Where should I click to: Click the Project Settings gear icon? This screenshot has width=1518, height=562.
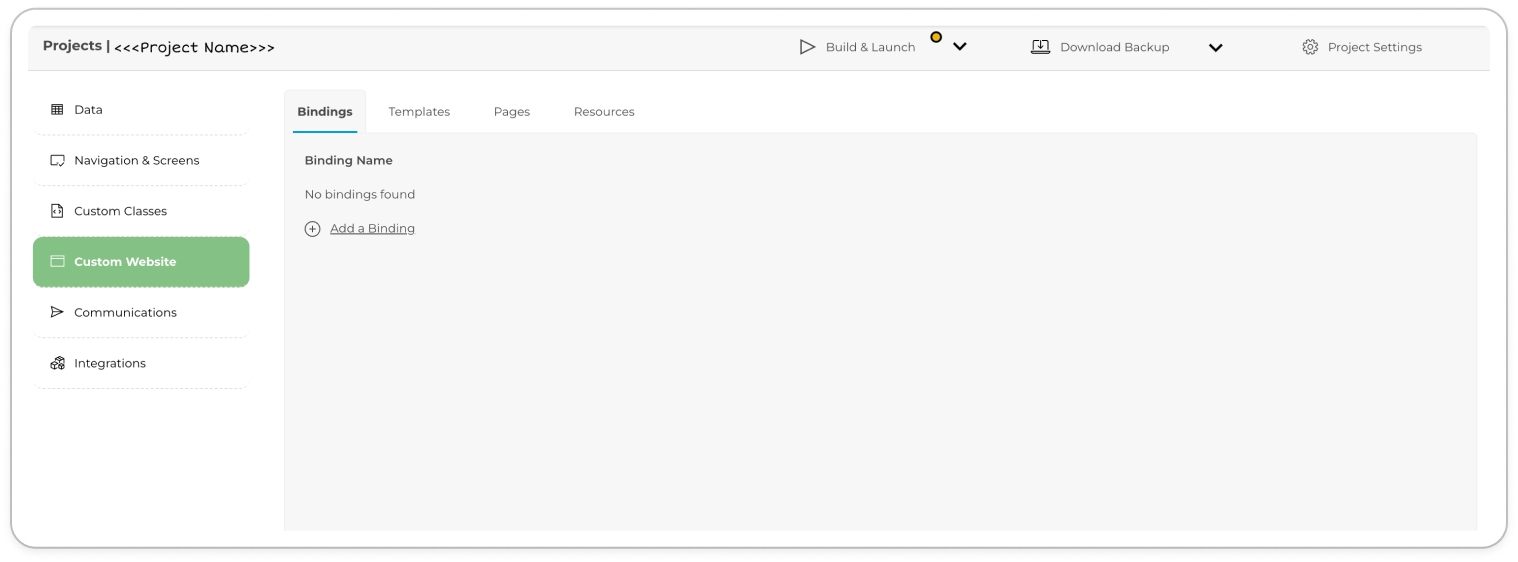[x=1310, y=47]
